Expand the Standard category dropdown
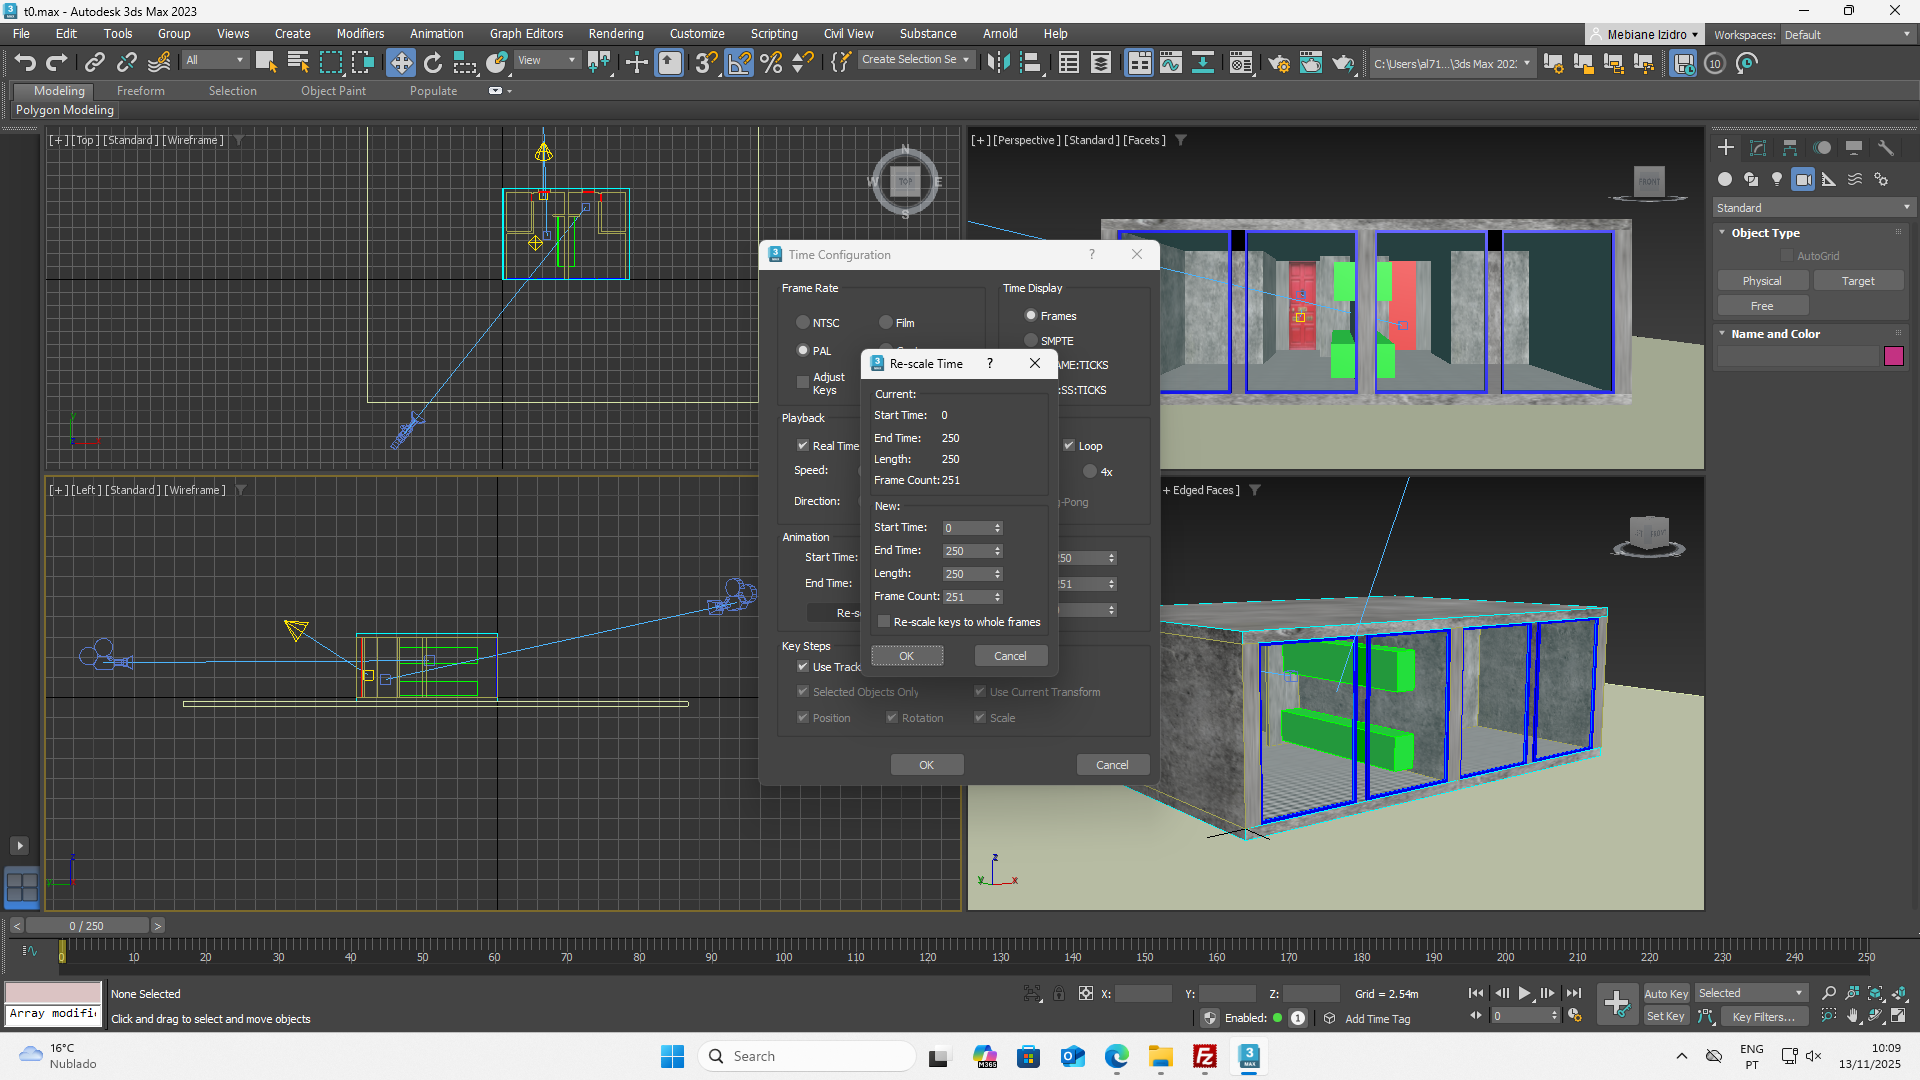The width and height of the screenshot is (1920, 1080). tap(1812, 208)
